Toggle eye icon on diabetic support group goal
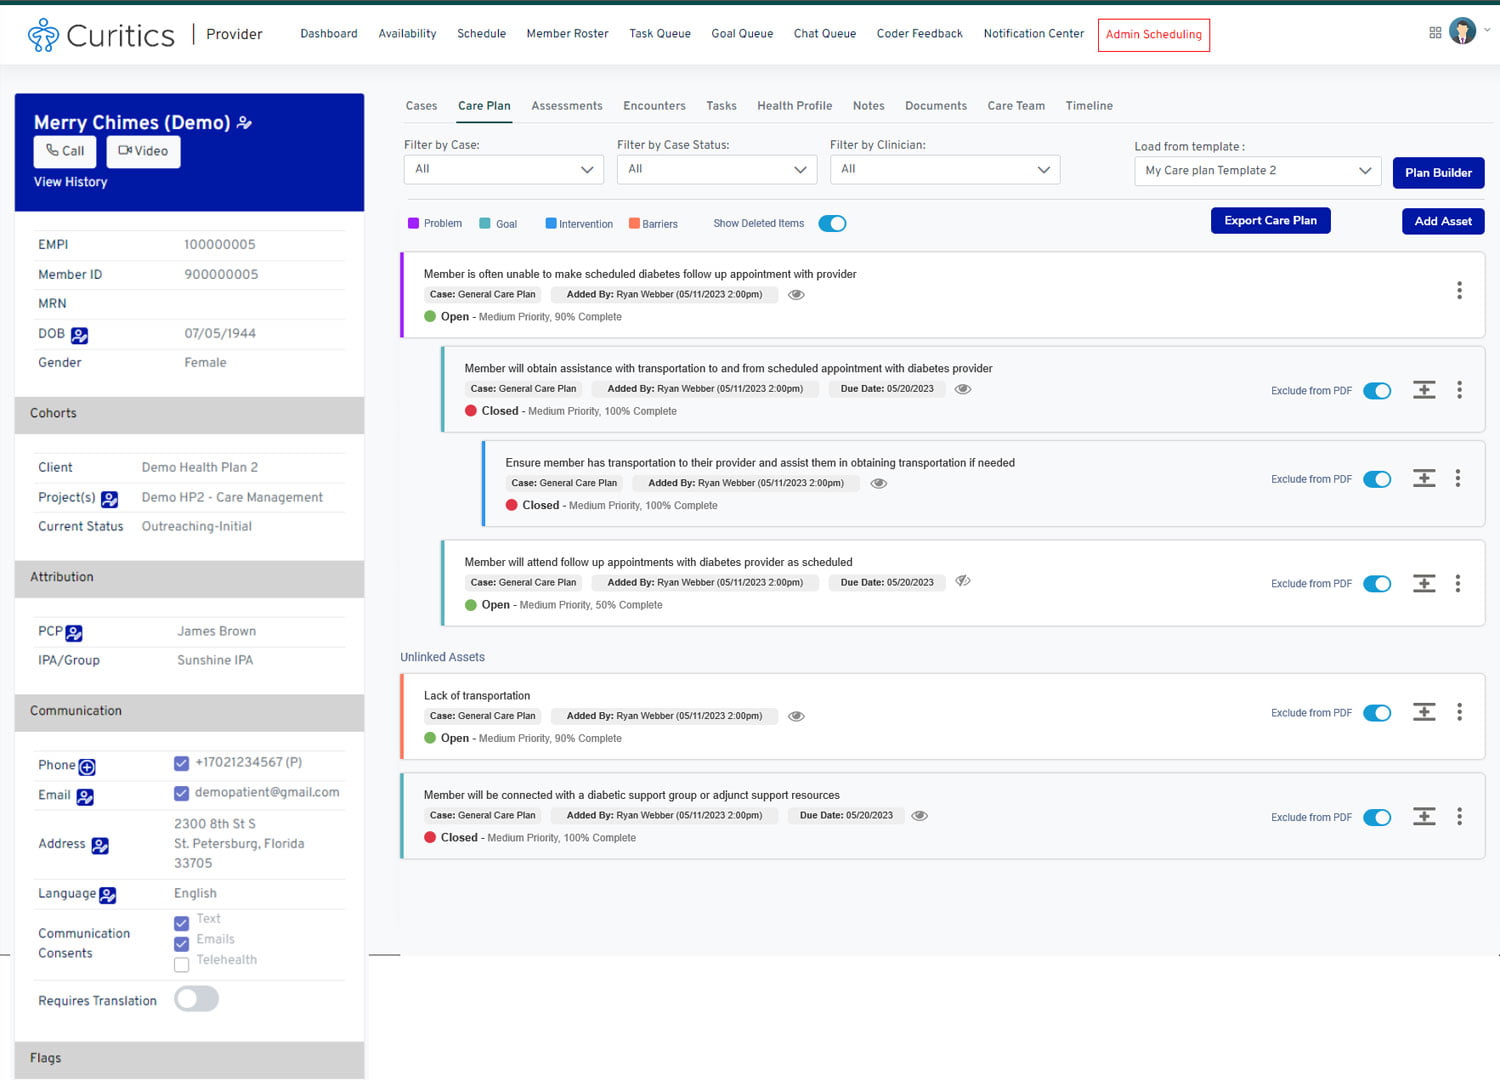 (920, 816)
